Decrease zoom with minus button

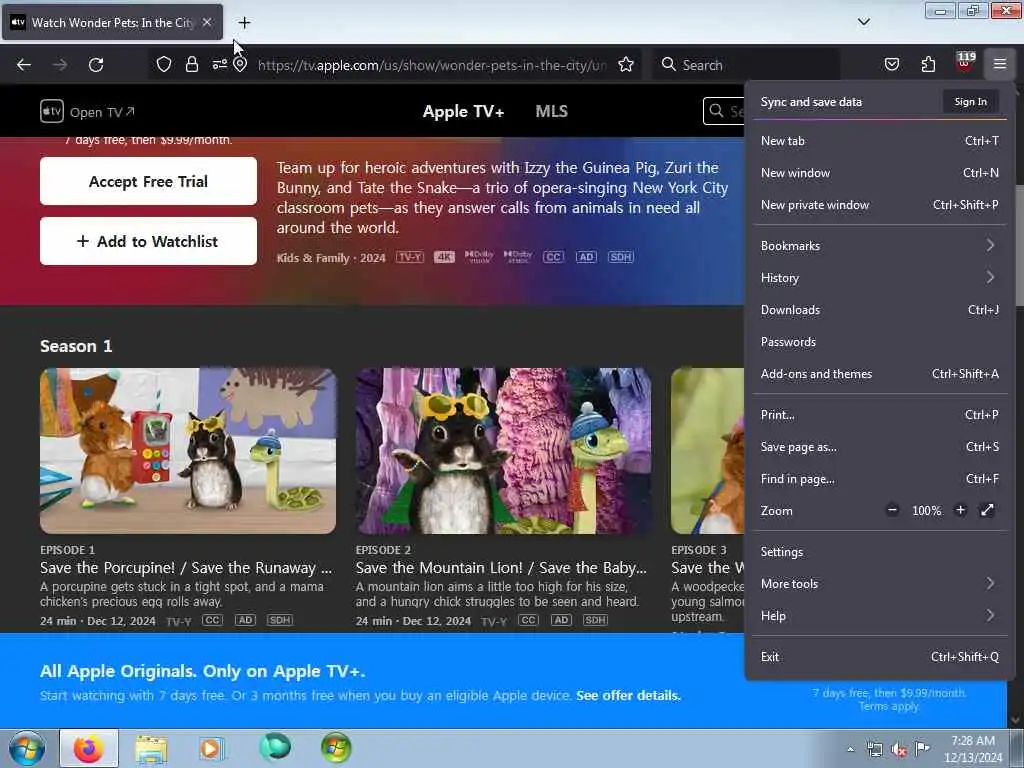(x=892, y=511)
